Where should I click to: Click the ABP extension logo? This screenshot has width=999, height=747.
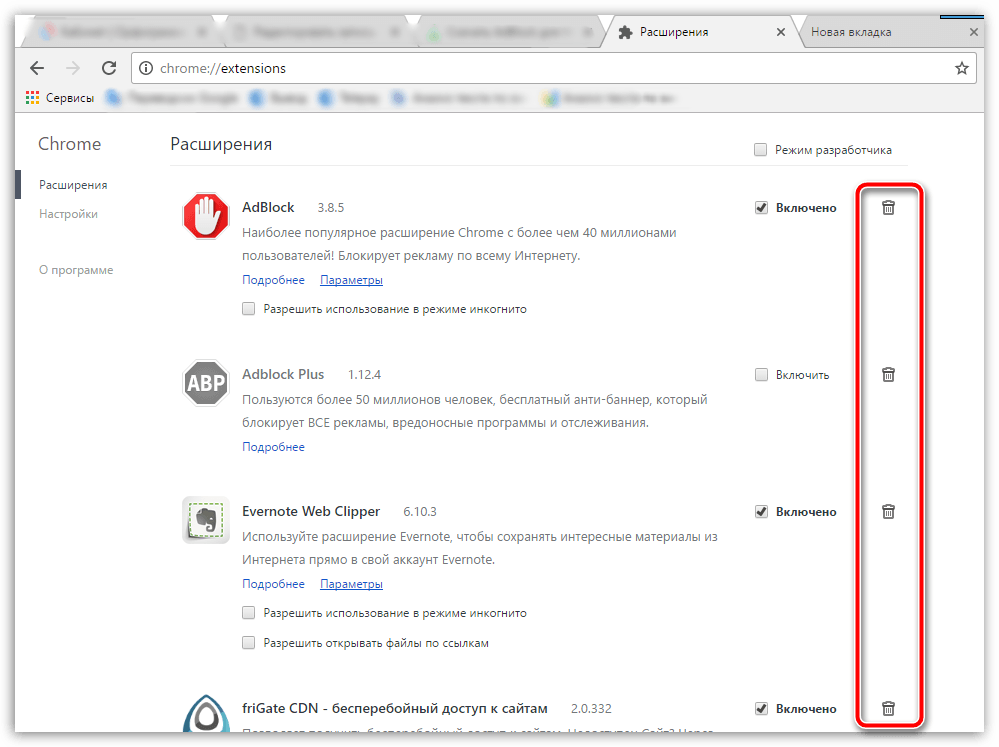pos(206,383)
